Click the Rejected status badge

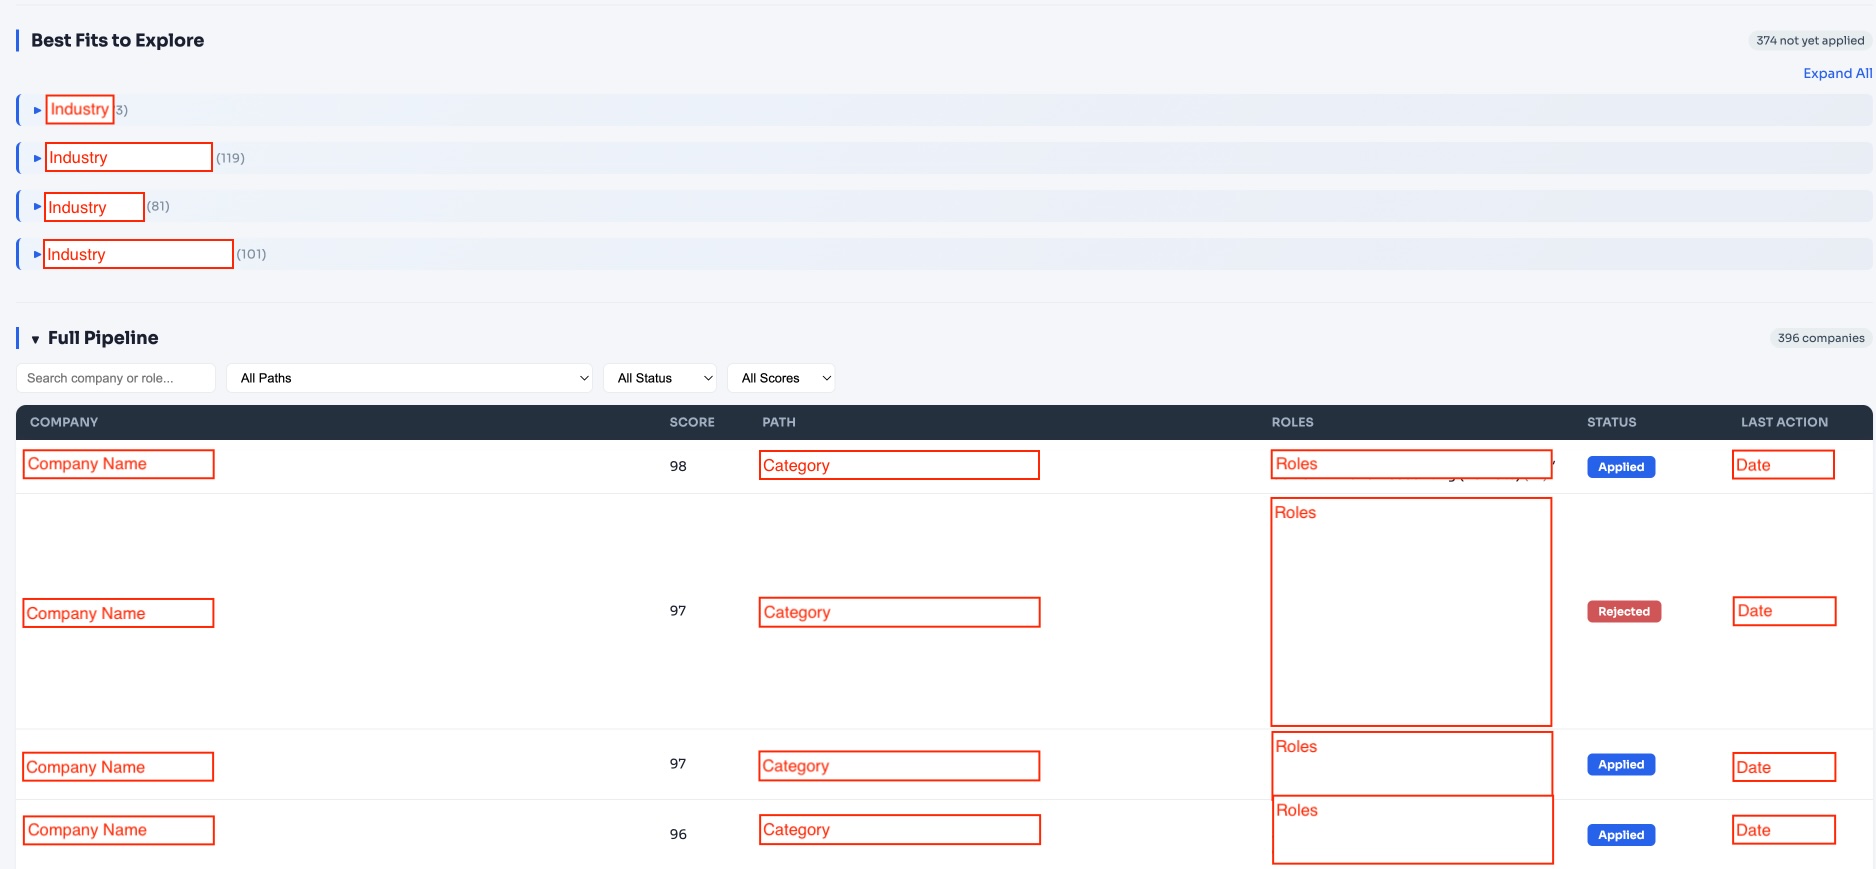(1624, 611)
